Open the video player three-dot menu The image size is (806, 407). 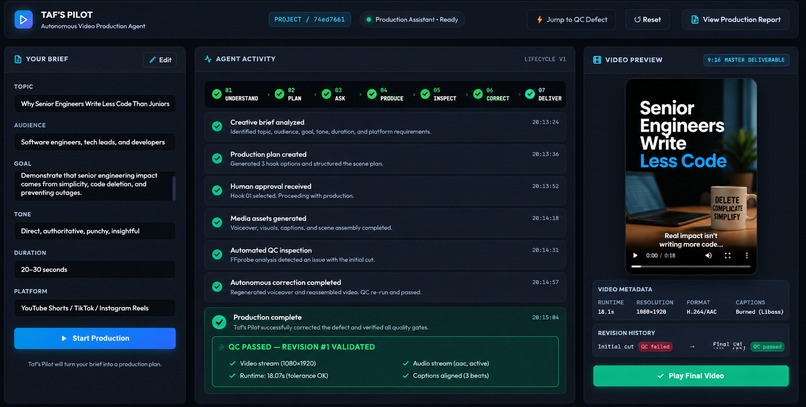(746, 255)
